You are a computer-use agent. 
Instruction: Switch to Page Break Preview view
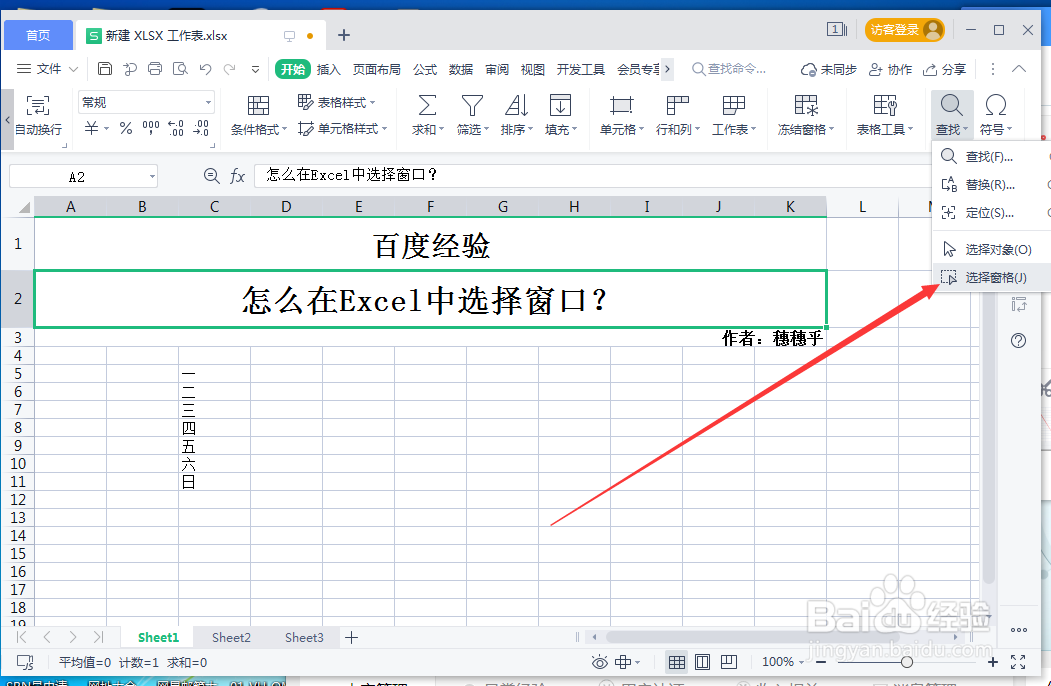click(729, 663)
